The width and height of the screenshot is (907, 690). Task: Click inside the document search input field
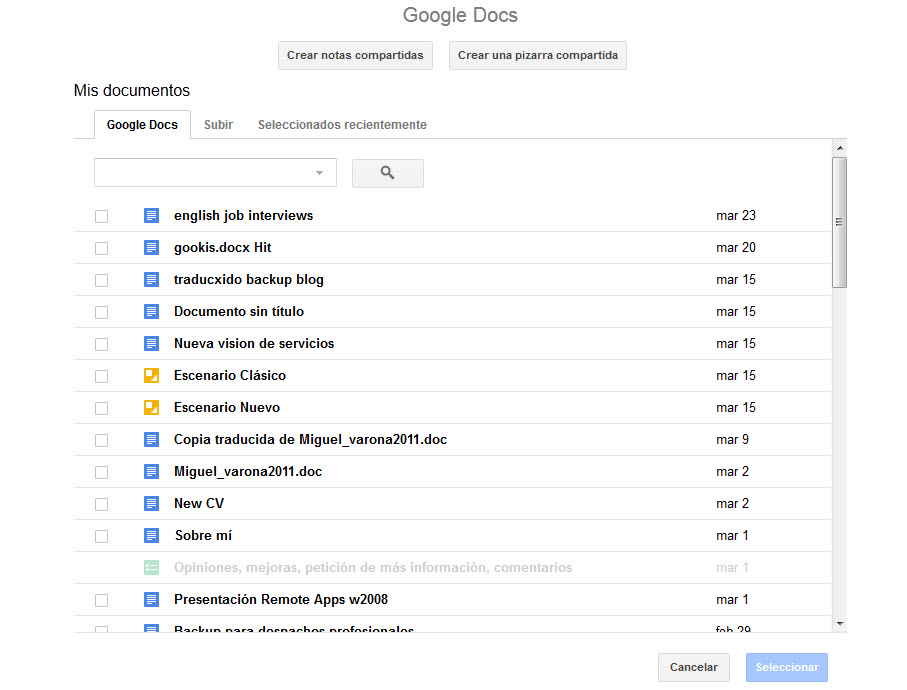(204, 173)
